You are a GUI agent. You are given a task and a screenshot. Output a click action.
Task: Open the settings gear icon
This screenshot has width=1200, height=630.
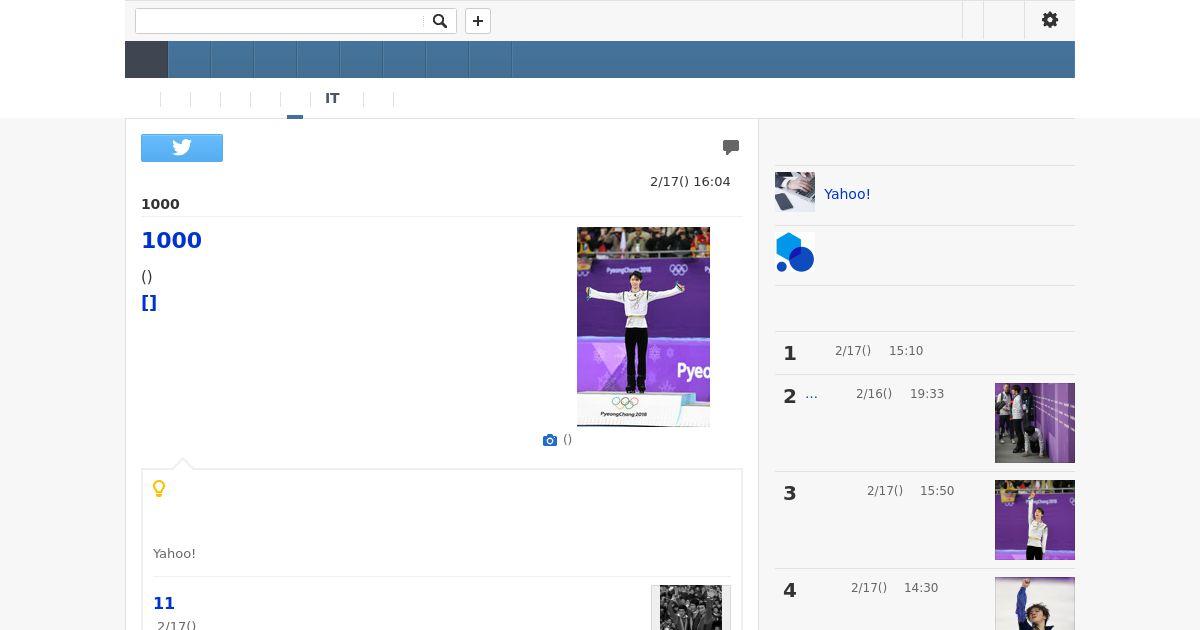[x=1050, y=20]
